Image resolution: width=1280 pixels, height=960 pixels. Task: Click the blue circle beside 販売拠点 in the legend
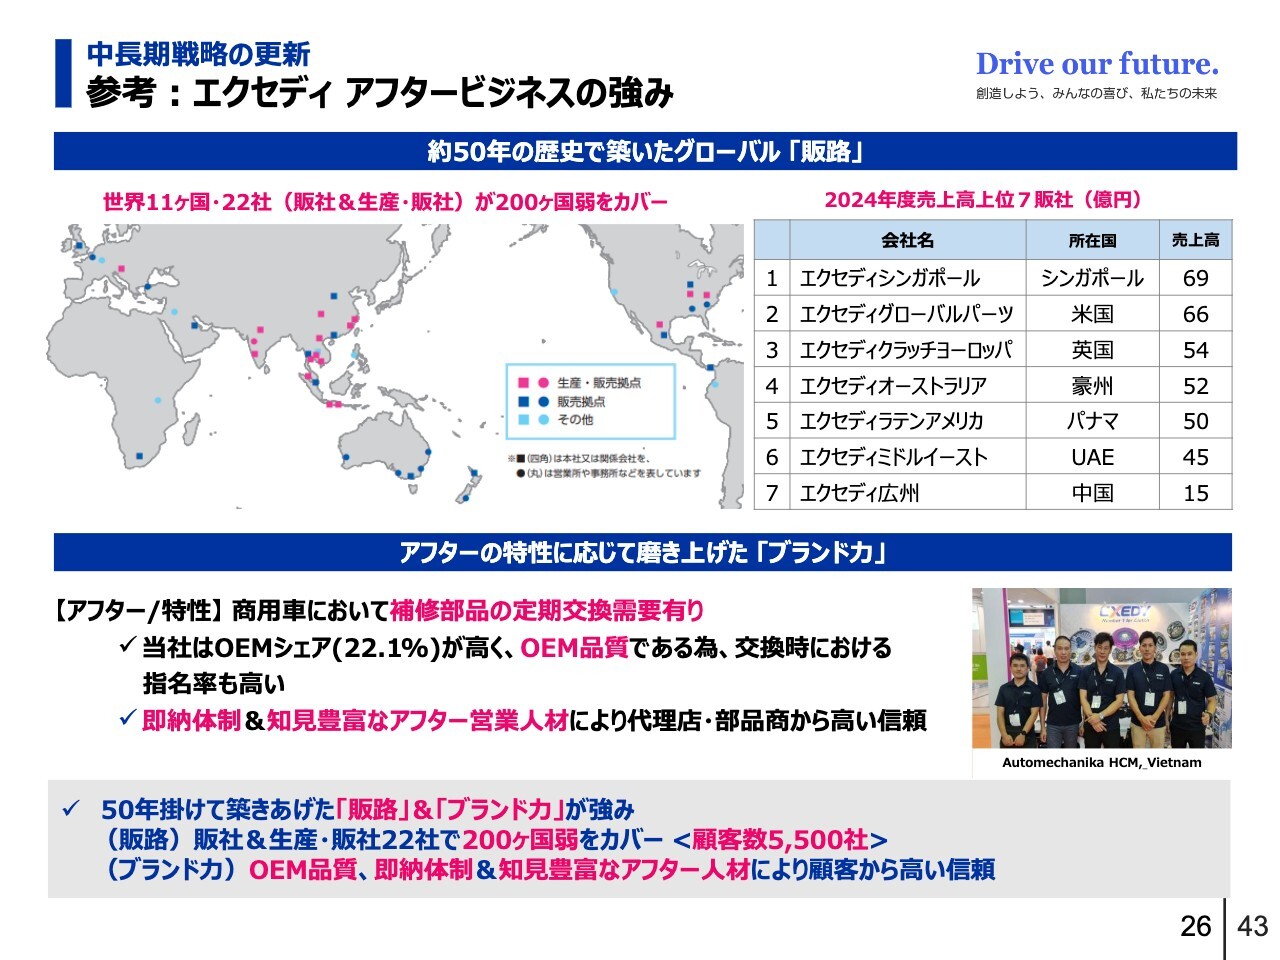[542, 401]
